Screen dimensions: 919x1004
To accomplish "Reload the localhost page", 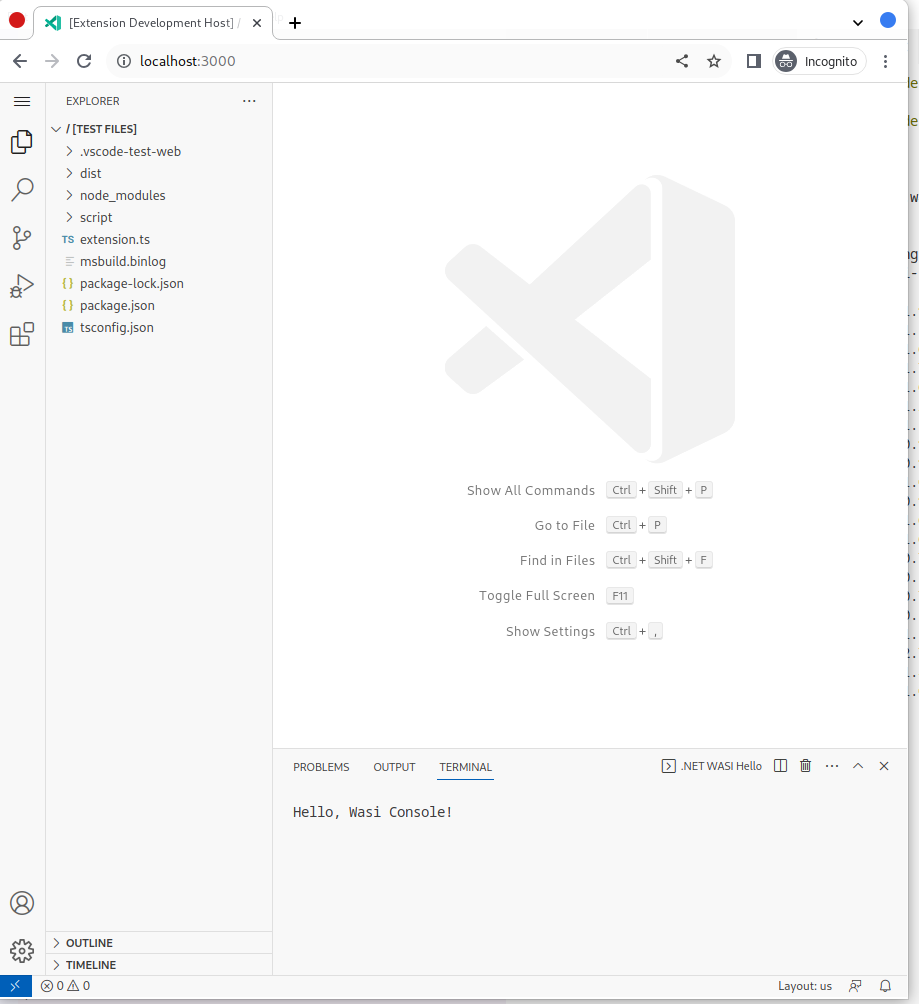I will coord(84,61).
